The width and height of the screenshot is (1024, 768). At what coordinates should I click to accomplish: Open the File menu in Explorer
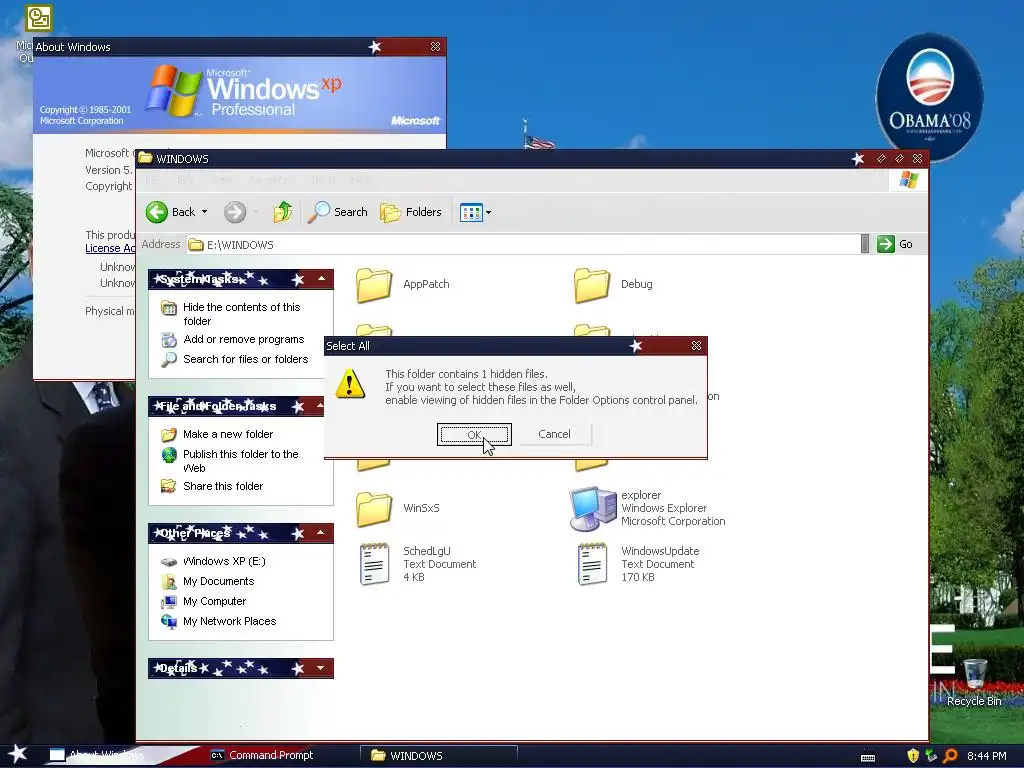click(153, 180)
